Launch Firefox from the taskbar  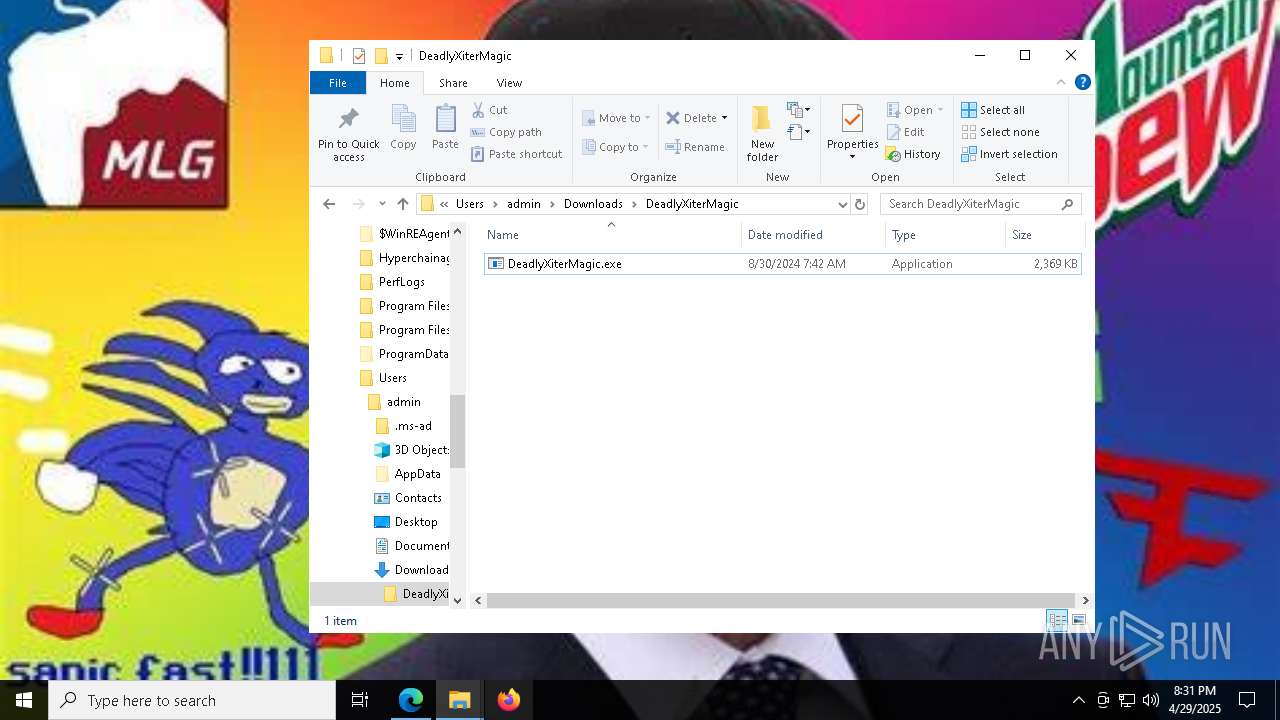point(509,700)
